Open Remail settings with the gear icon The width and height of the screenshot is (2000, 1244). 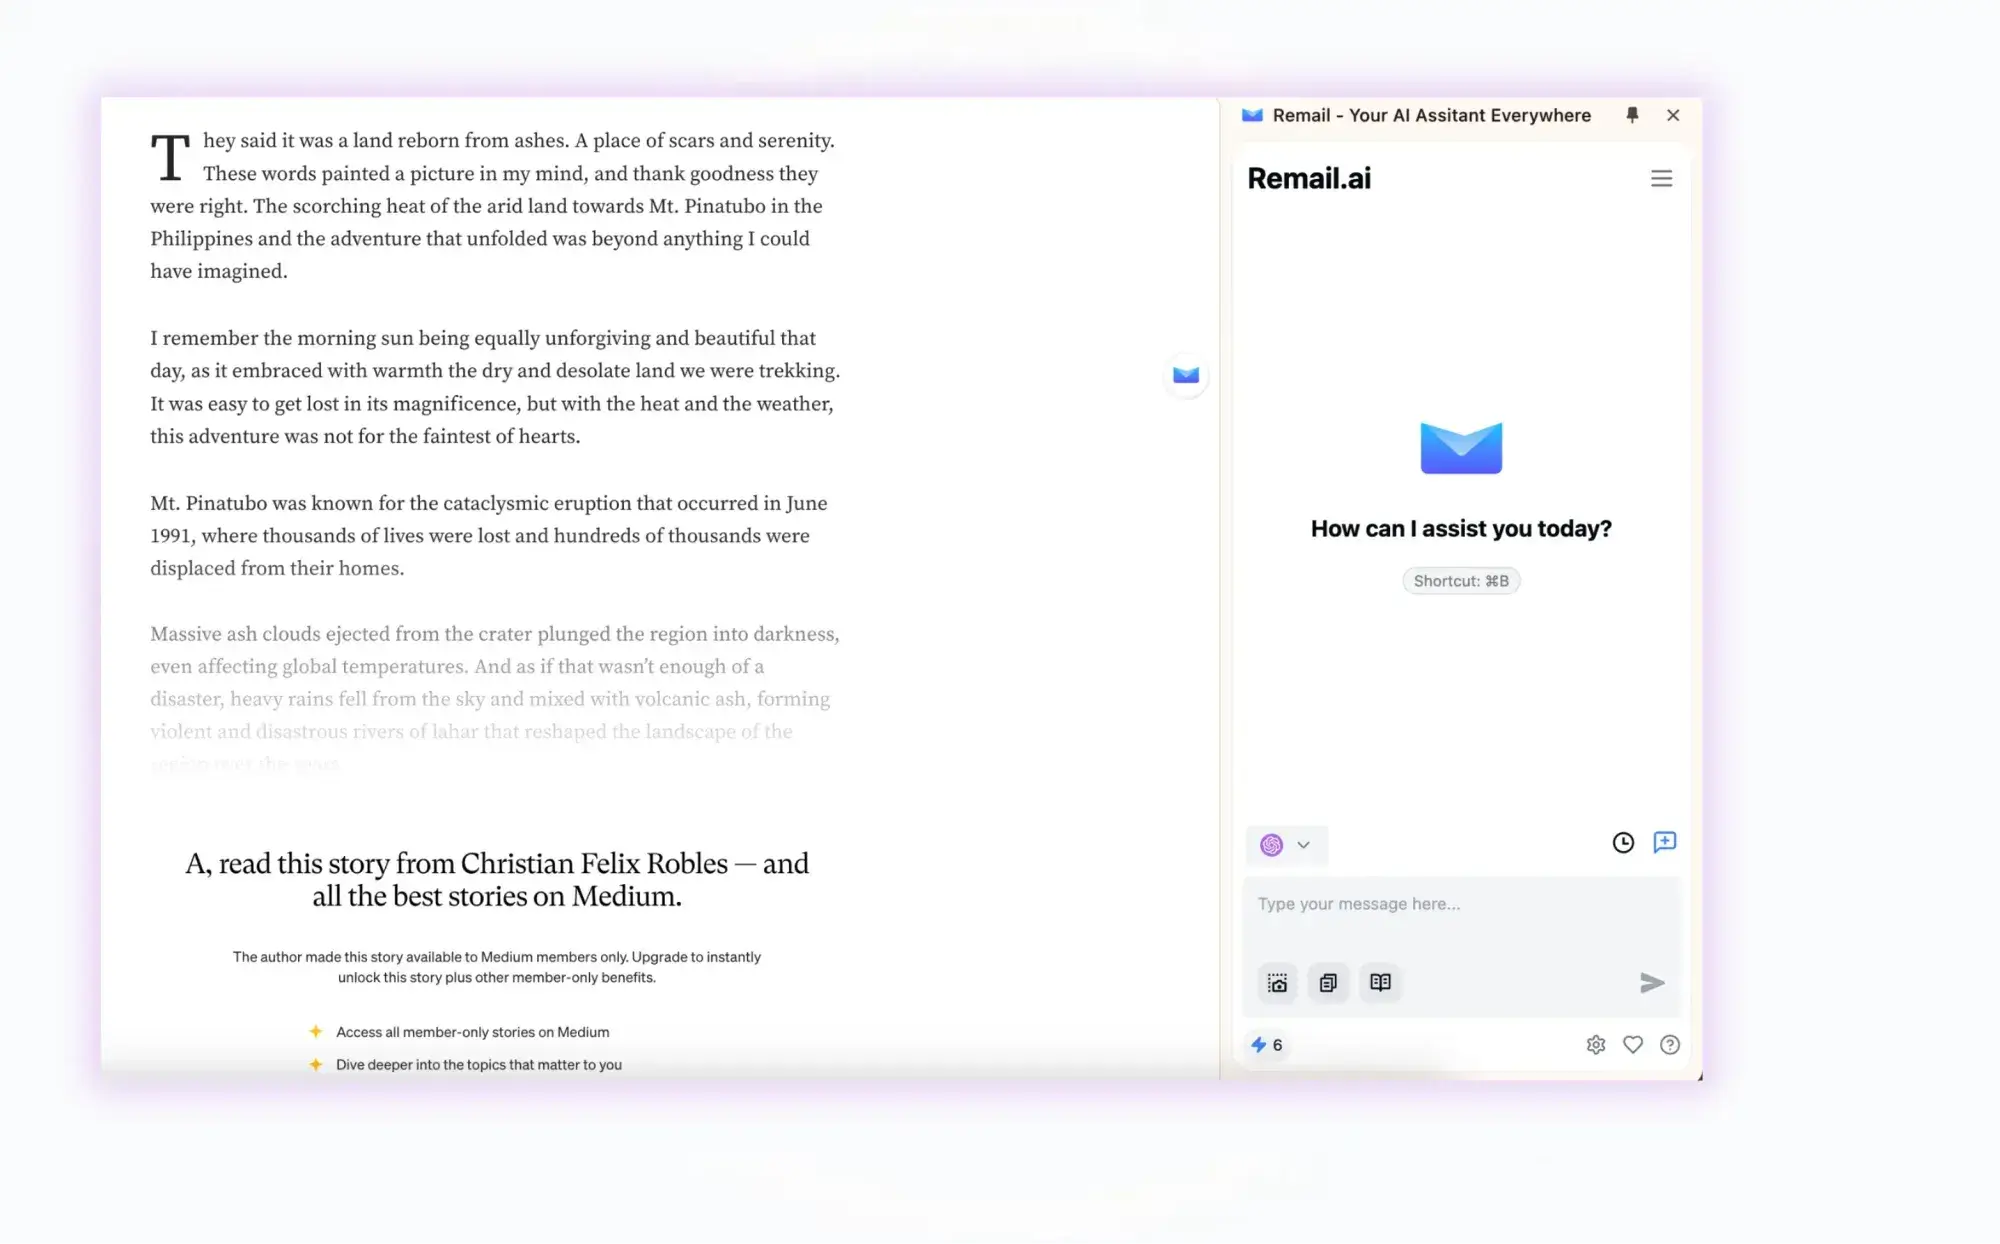(x=1596, y=1044)
